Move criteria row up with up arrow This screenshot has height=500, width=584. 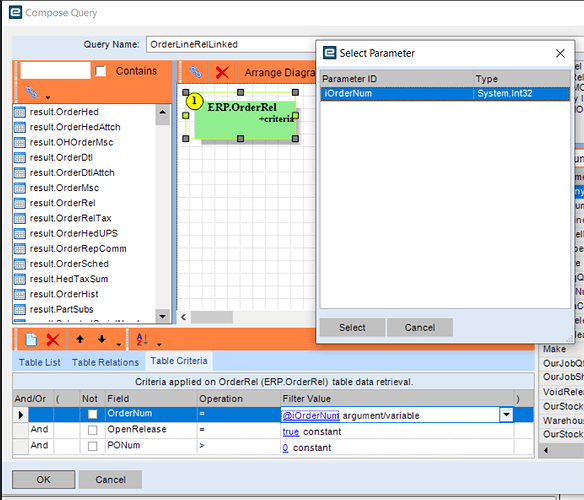tap(80, 339)
